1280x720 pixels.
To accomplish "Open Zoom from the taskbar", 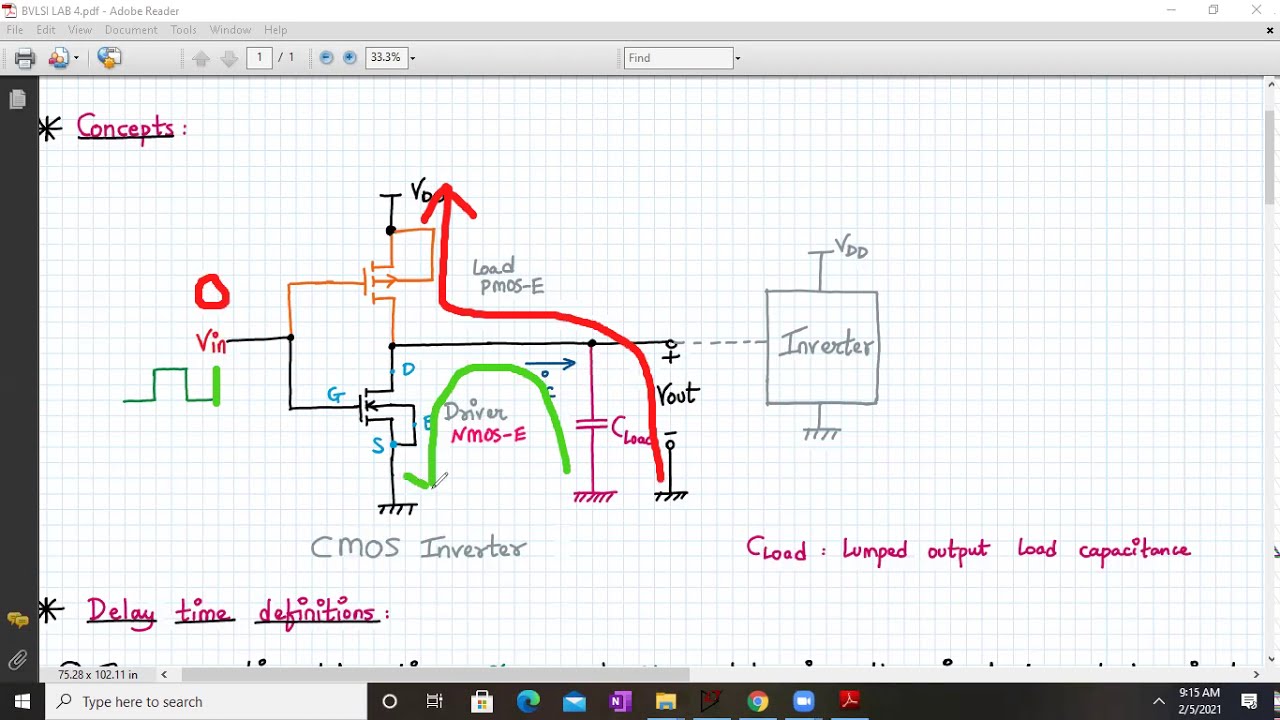I will [804, 701].
